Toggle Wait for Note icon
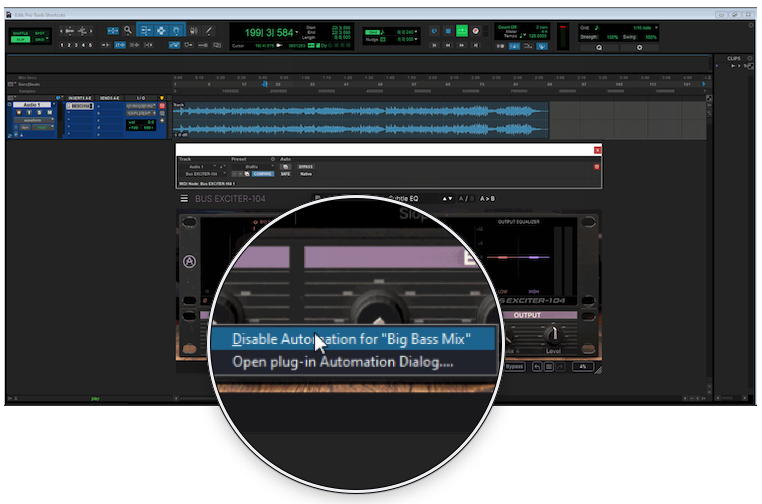The height and width of the screenshot is (504, 762). [501, 46]
